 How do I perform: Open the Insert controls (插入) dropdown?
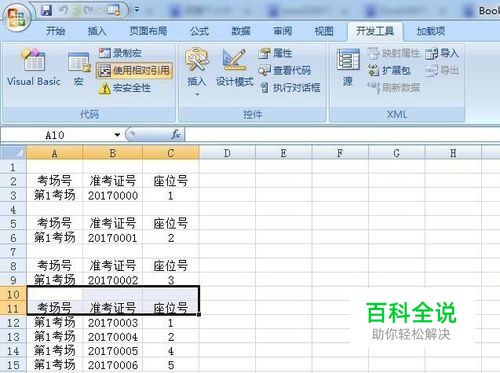197,71
